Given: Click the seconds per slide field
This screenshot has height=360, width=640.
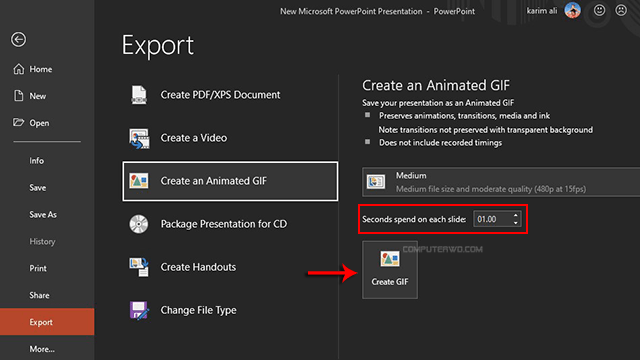Looking at the screenshot, I should (492, 219).
